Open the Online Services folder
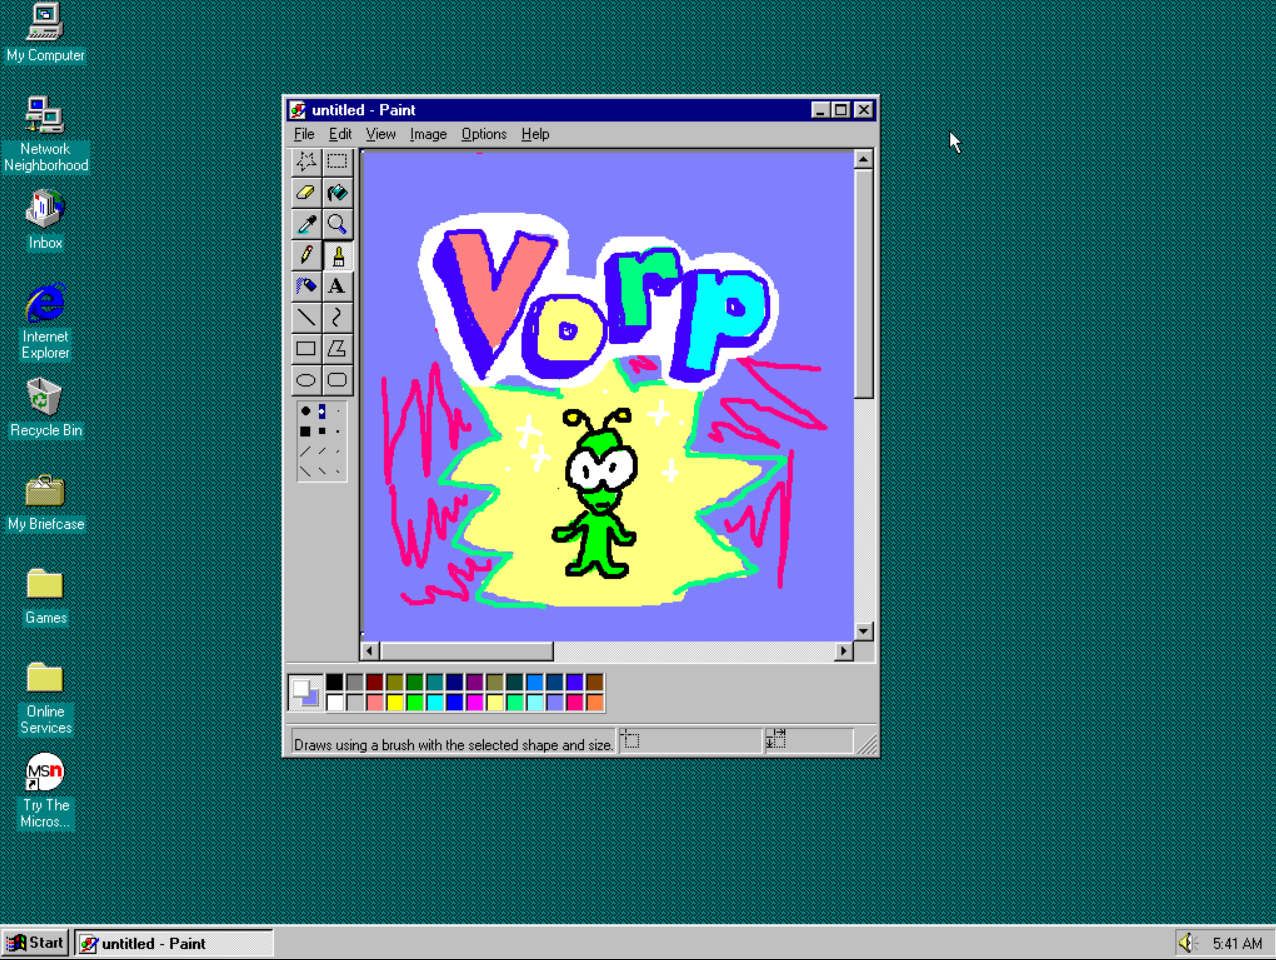Screen dimensions: 1276x960 45,698
